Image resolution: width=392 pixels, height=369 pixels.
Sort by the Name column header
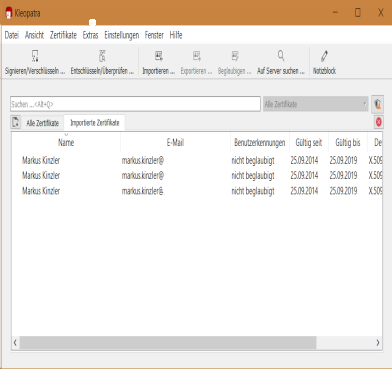tap(66, 142)
